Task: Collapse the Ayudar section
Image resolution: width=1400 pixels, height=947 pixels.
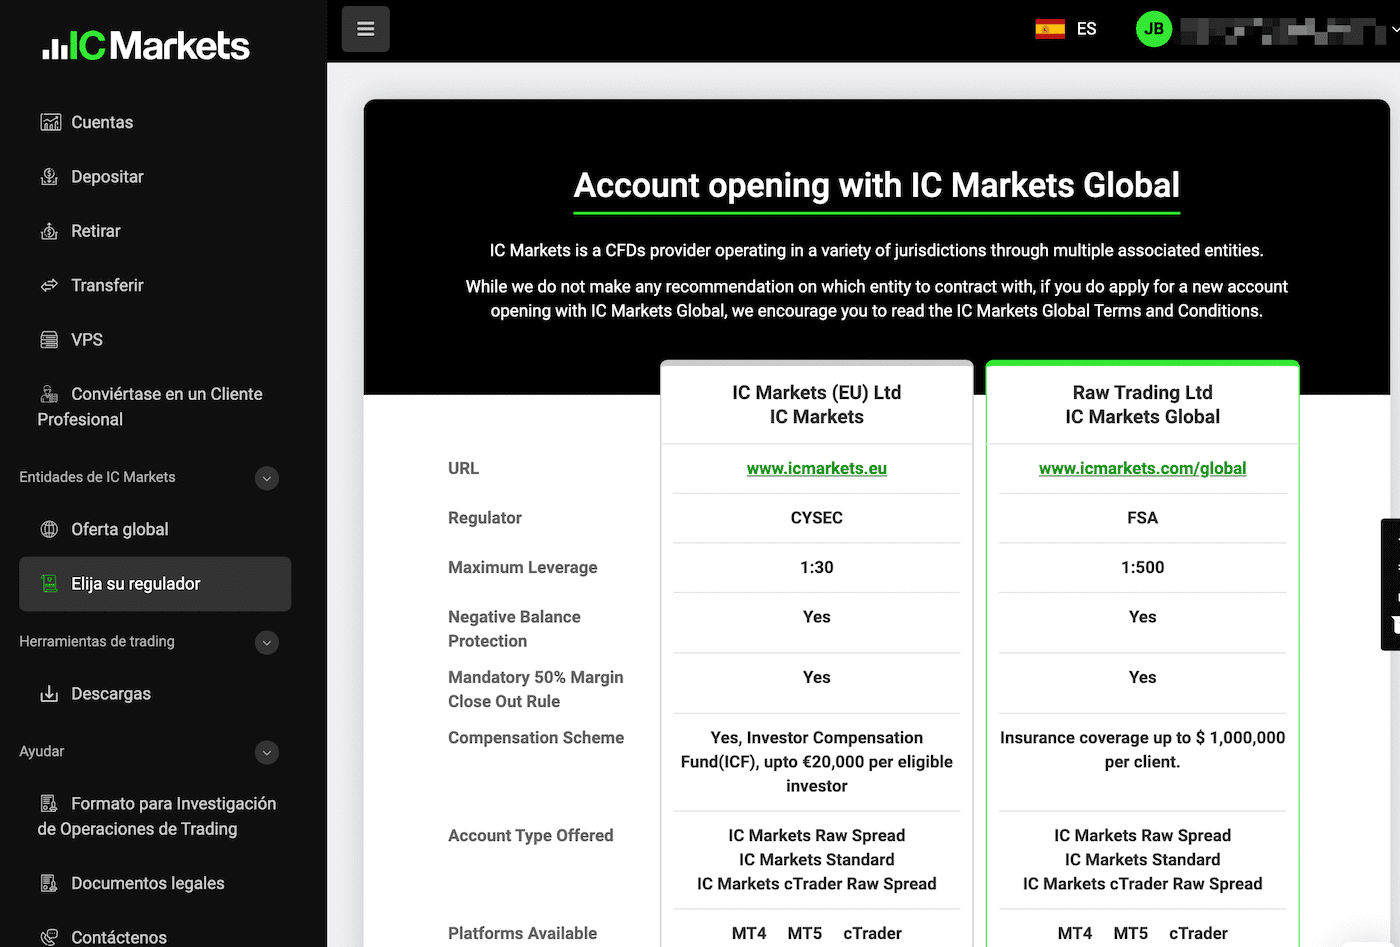Action: [x=266, y=752]
